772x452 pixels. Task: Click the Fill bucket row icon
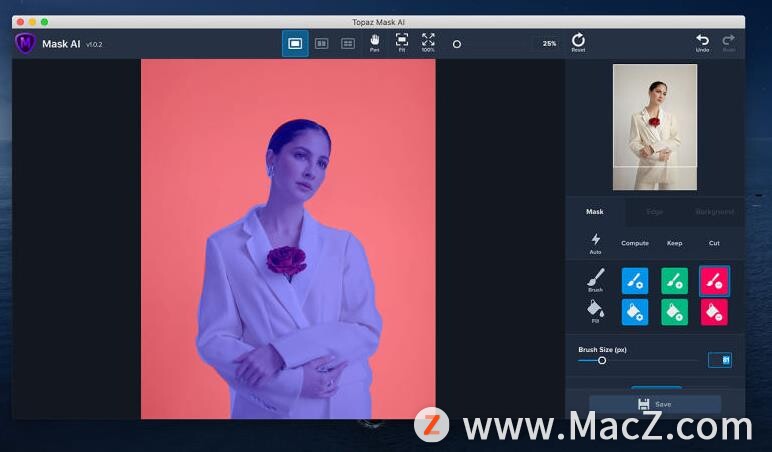click(x=595, y=311)
